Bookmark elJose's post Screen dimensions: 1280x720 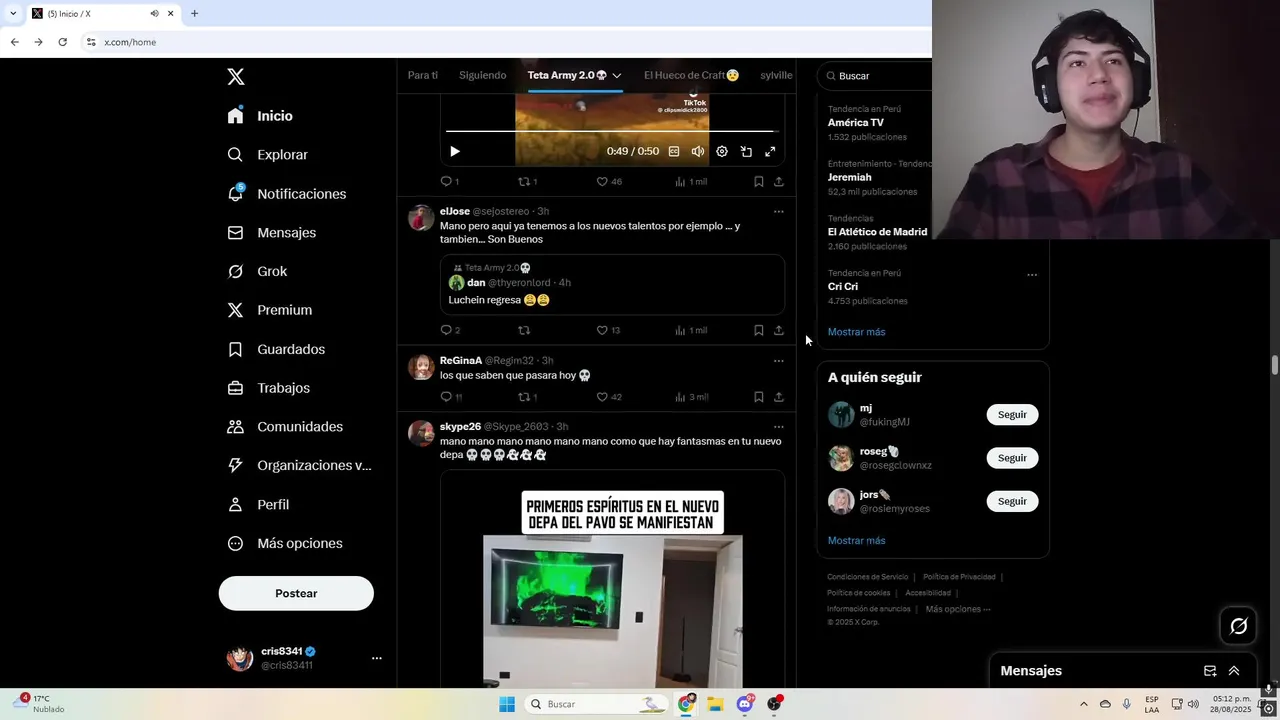click(x=759, y=330)
